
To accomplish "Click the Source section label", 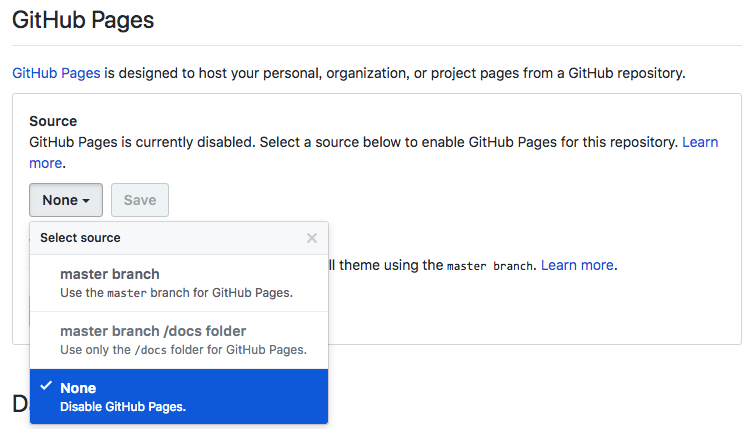I will pos(53,121).
